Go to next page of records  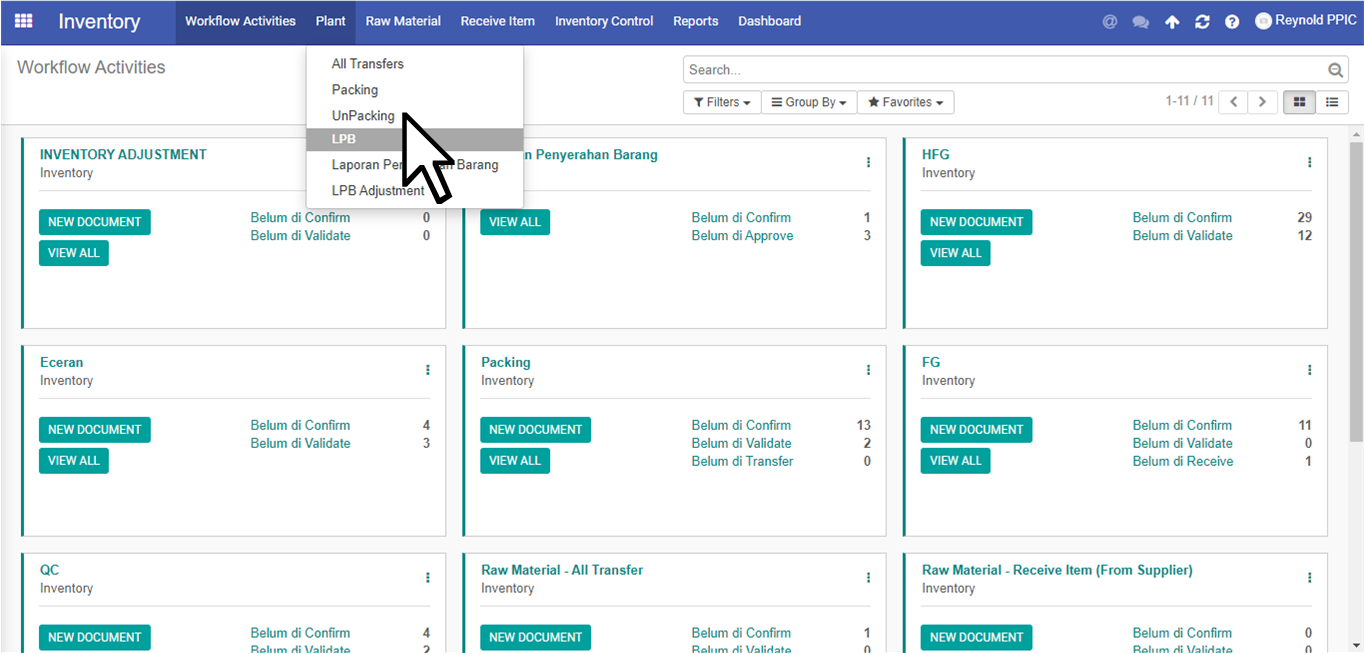point(1263,102)
